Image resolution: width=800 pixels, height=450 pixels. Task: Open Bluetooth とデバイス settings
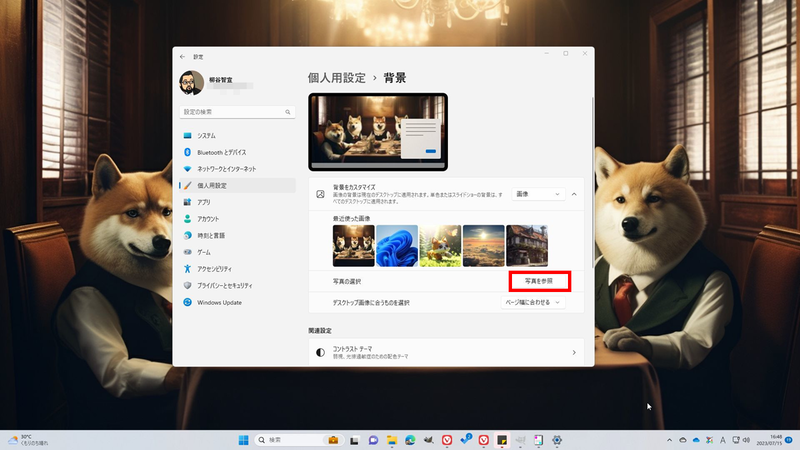237,152
